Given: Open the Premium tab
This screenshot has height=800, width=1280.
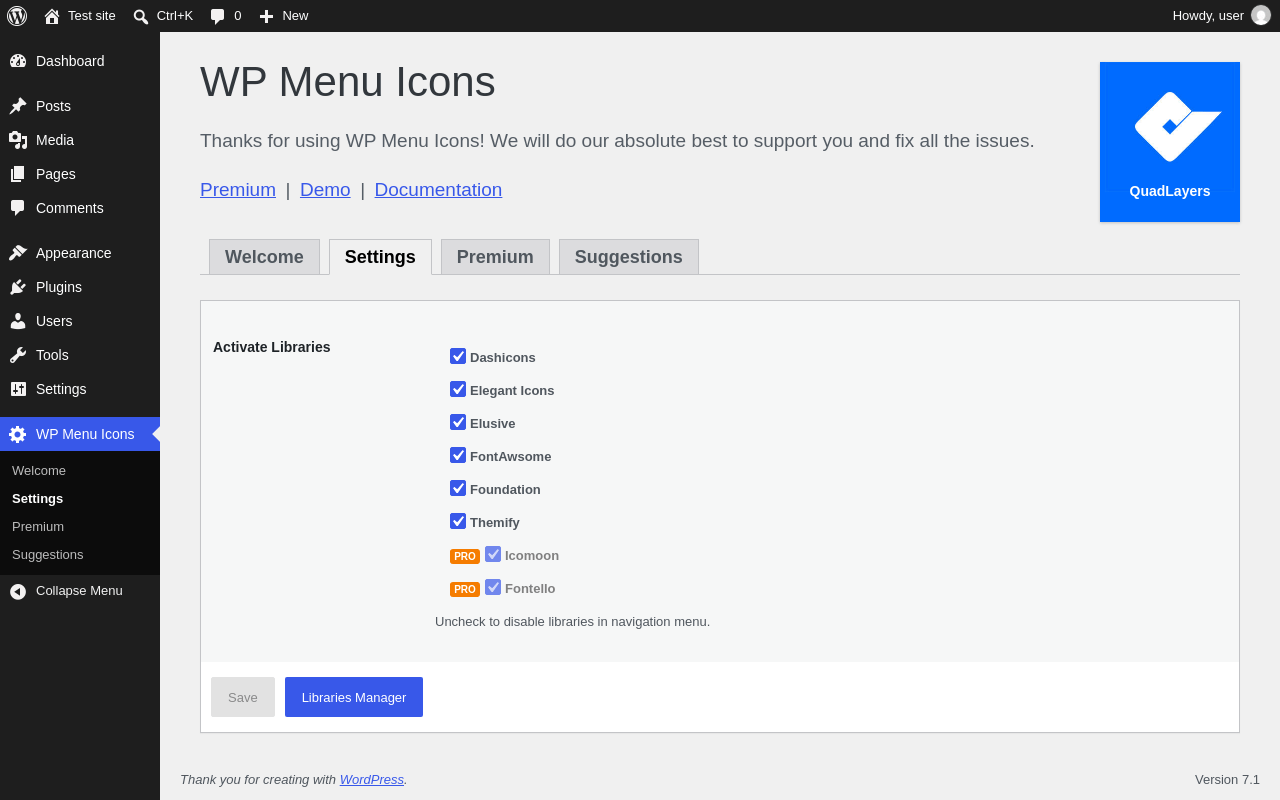Looking at the screenshot, I should tap(495, 257).
